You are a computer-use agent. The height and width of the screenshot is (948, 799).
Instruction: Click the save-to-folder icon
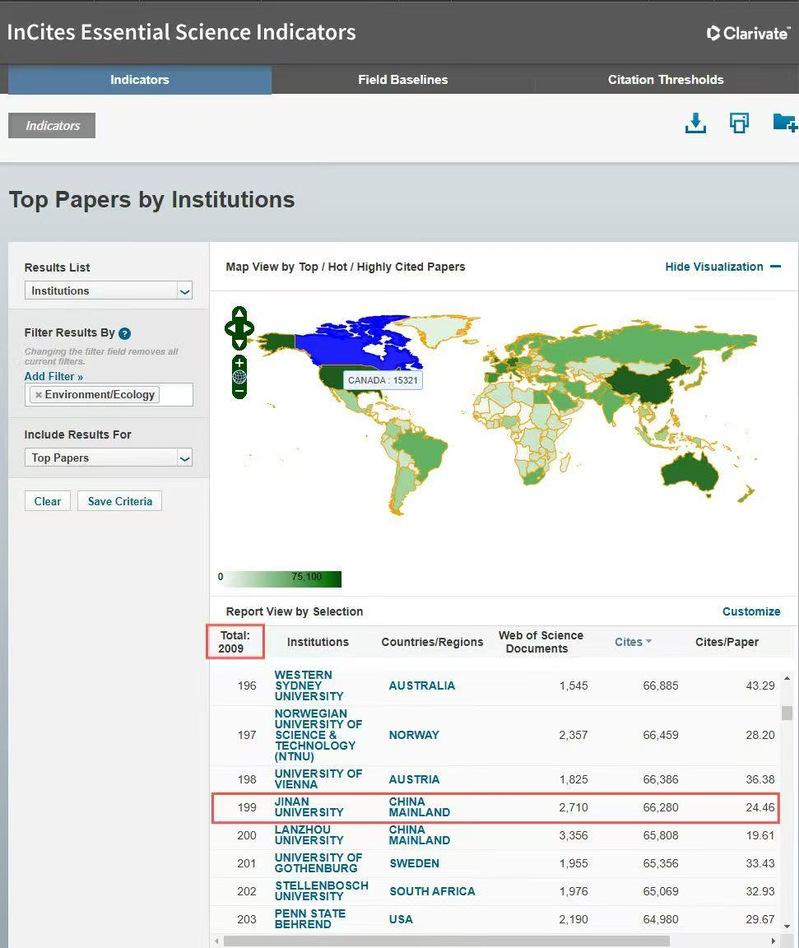click(785, 123)
